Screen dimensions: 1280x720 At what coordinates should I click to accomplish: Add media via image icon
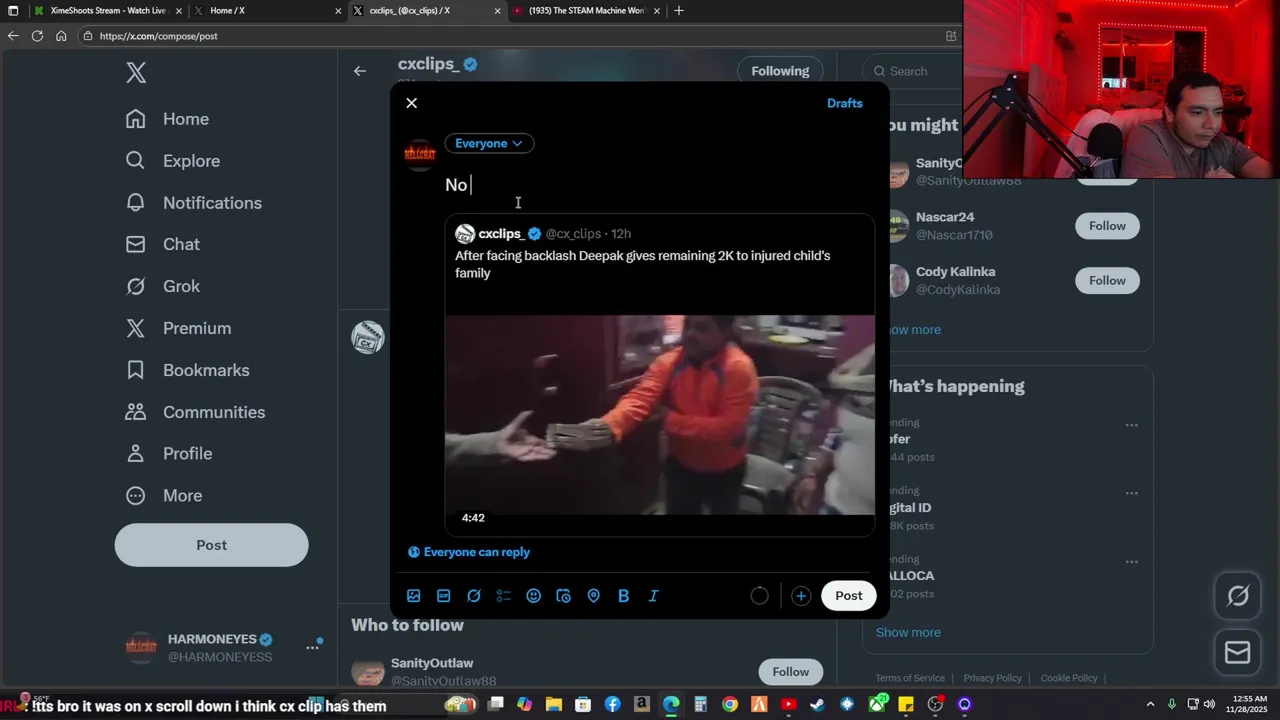click(x=414, y=596)
